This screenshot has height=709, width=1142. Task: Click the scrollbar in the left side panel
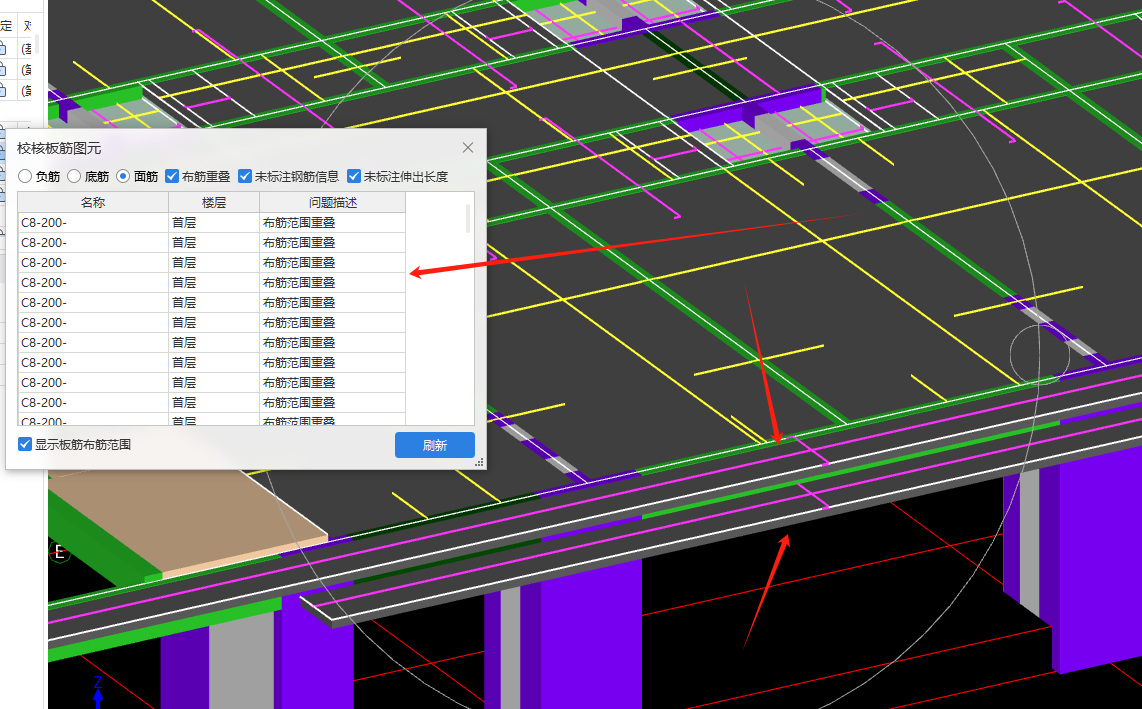pos(36,44)
